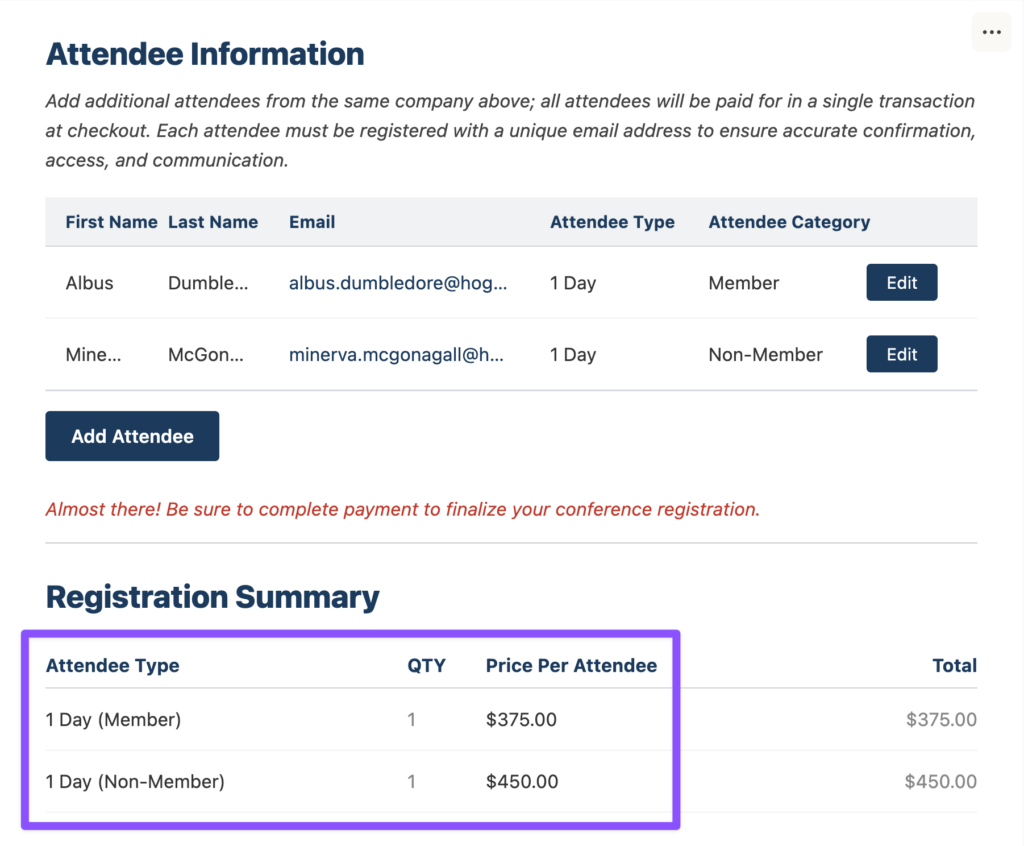
Task: Click the $375.00 total amount
Action: (947, 719)
